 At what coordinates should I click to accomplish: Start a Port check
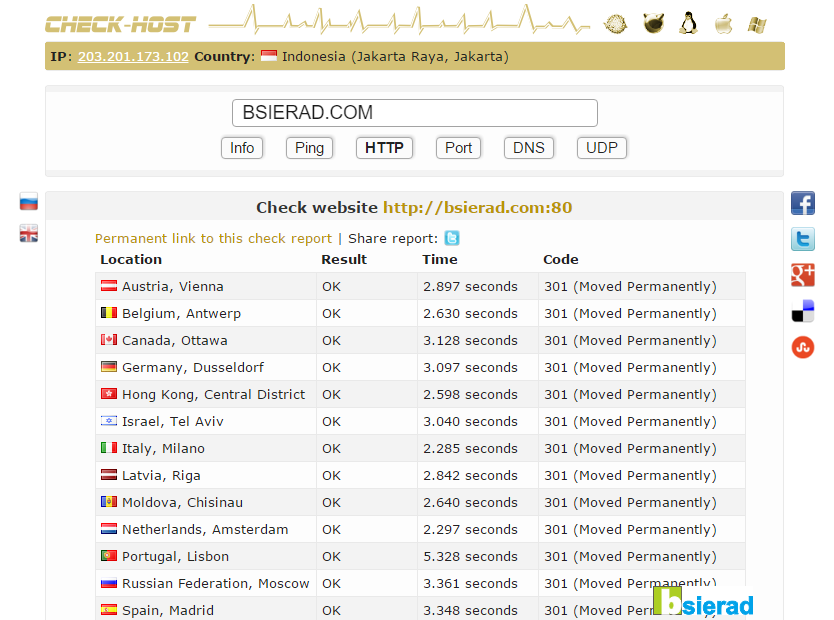pos(458,148)
